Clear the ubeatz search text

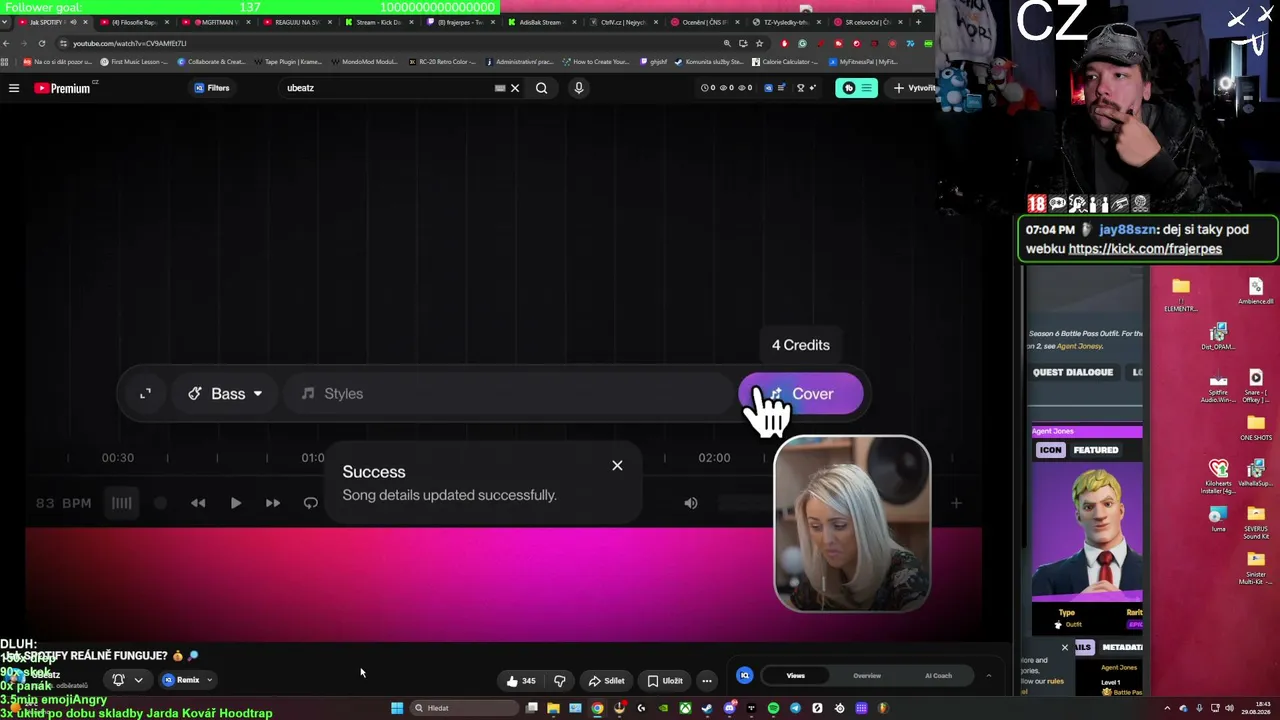tap(515, 88)
